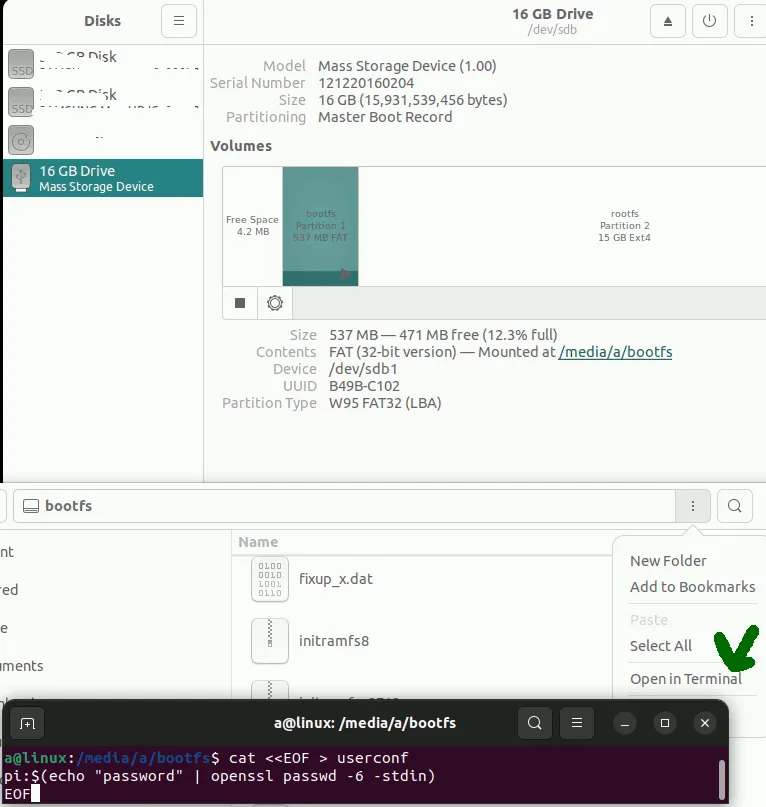Select the optical drive in sidebar

pos(103,140)
